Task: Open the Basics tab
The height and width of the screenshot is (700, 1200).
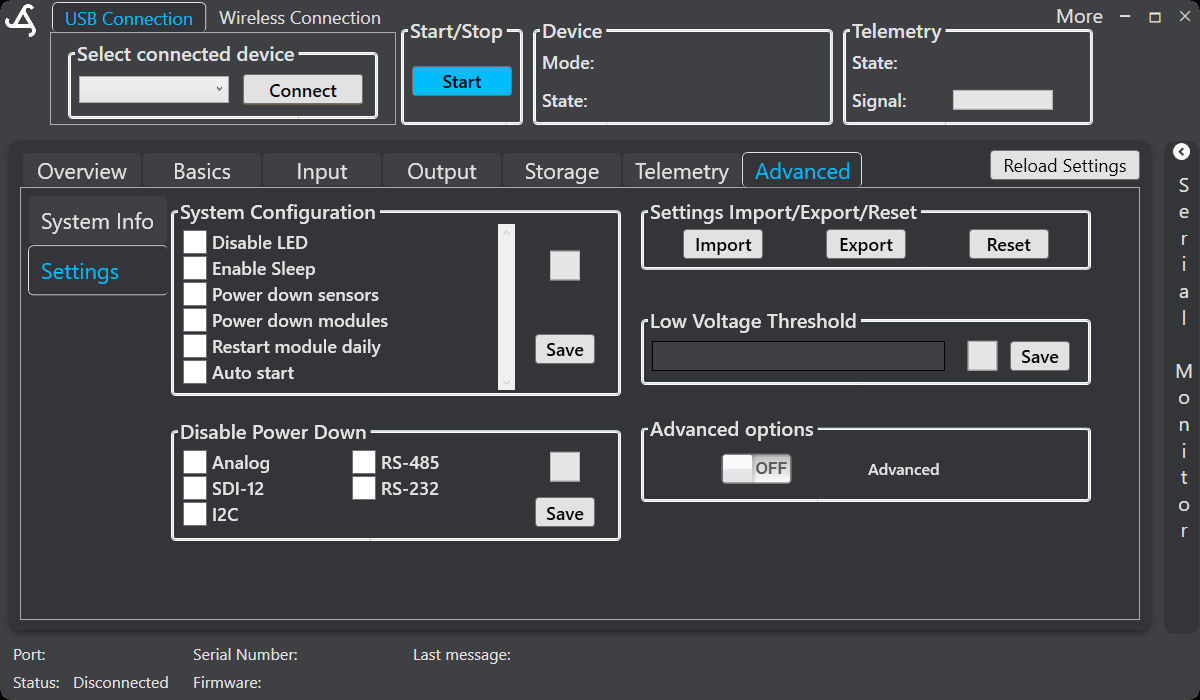Action: coord(202,171)
